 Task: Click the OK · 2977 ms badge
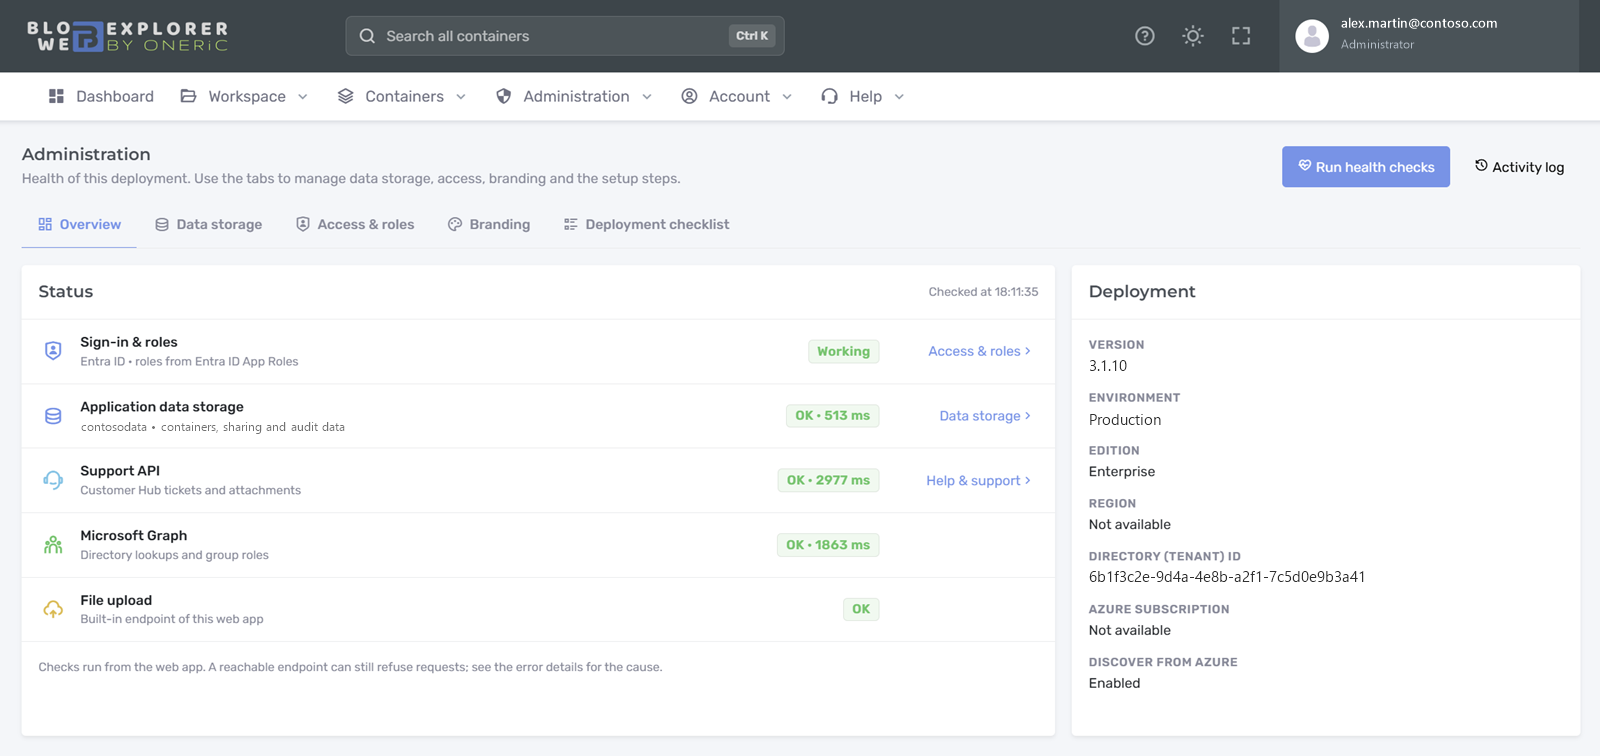coord(828,480)
